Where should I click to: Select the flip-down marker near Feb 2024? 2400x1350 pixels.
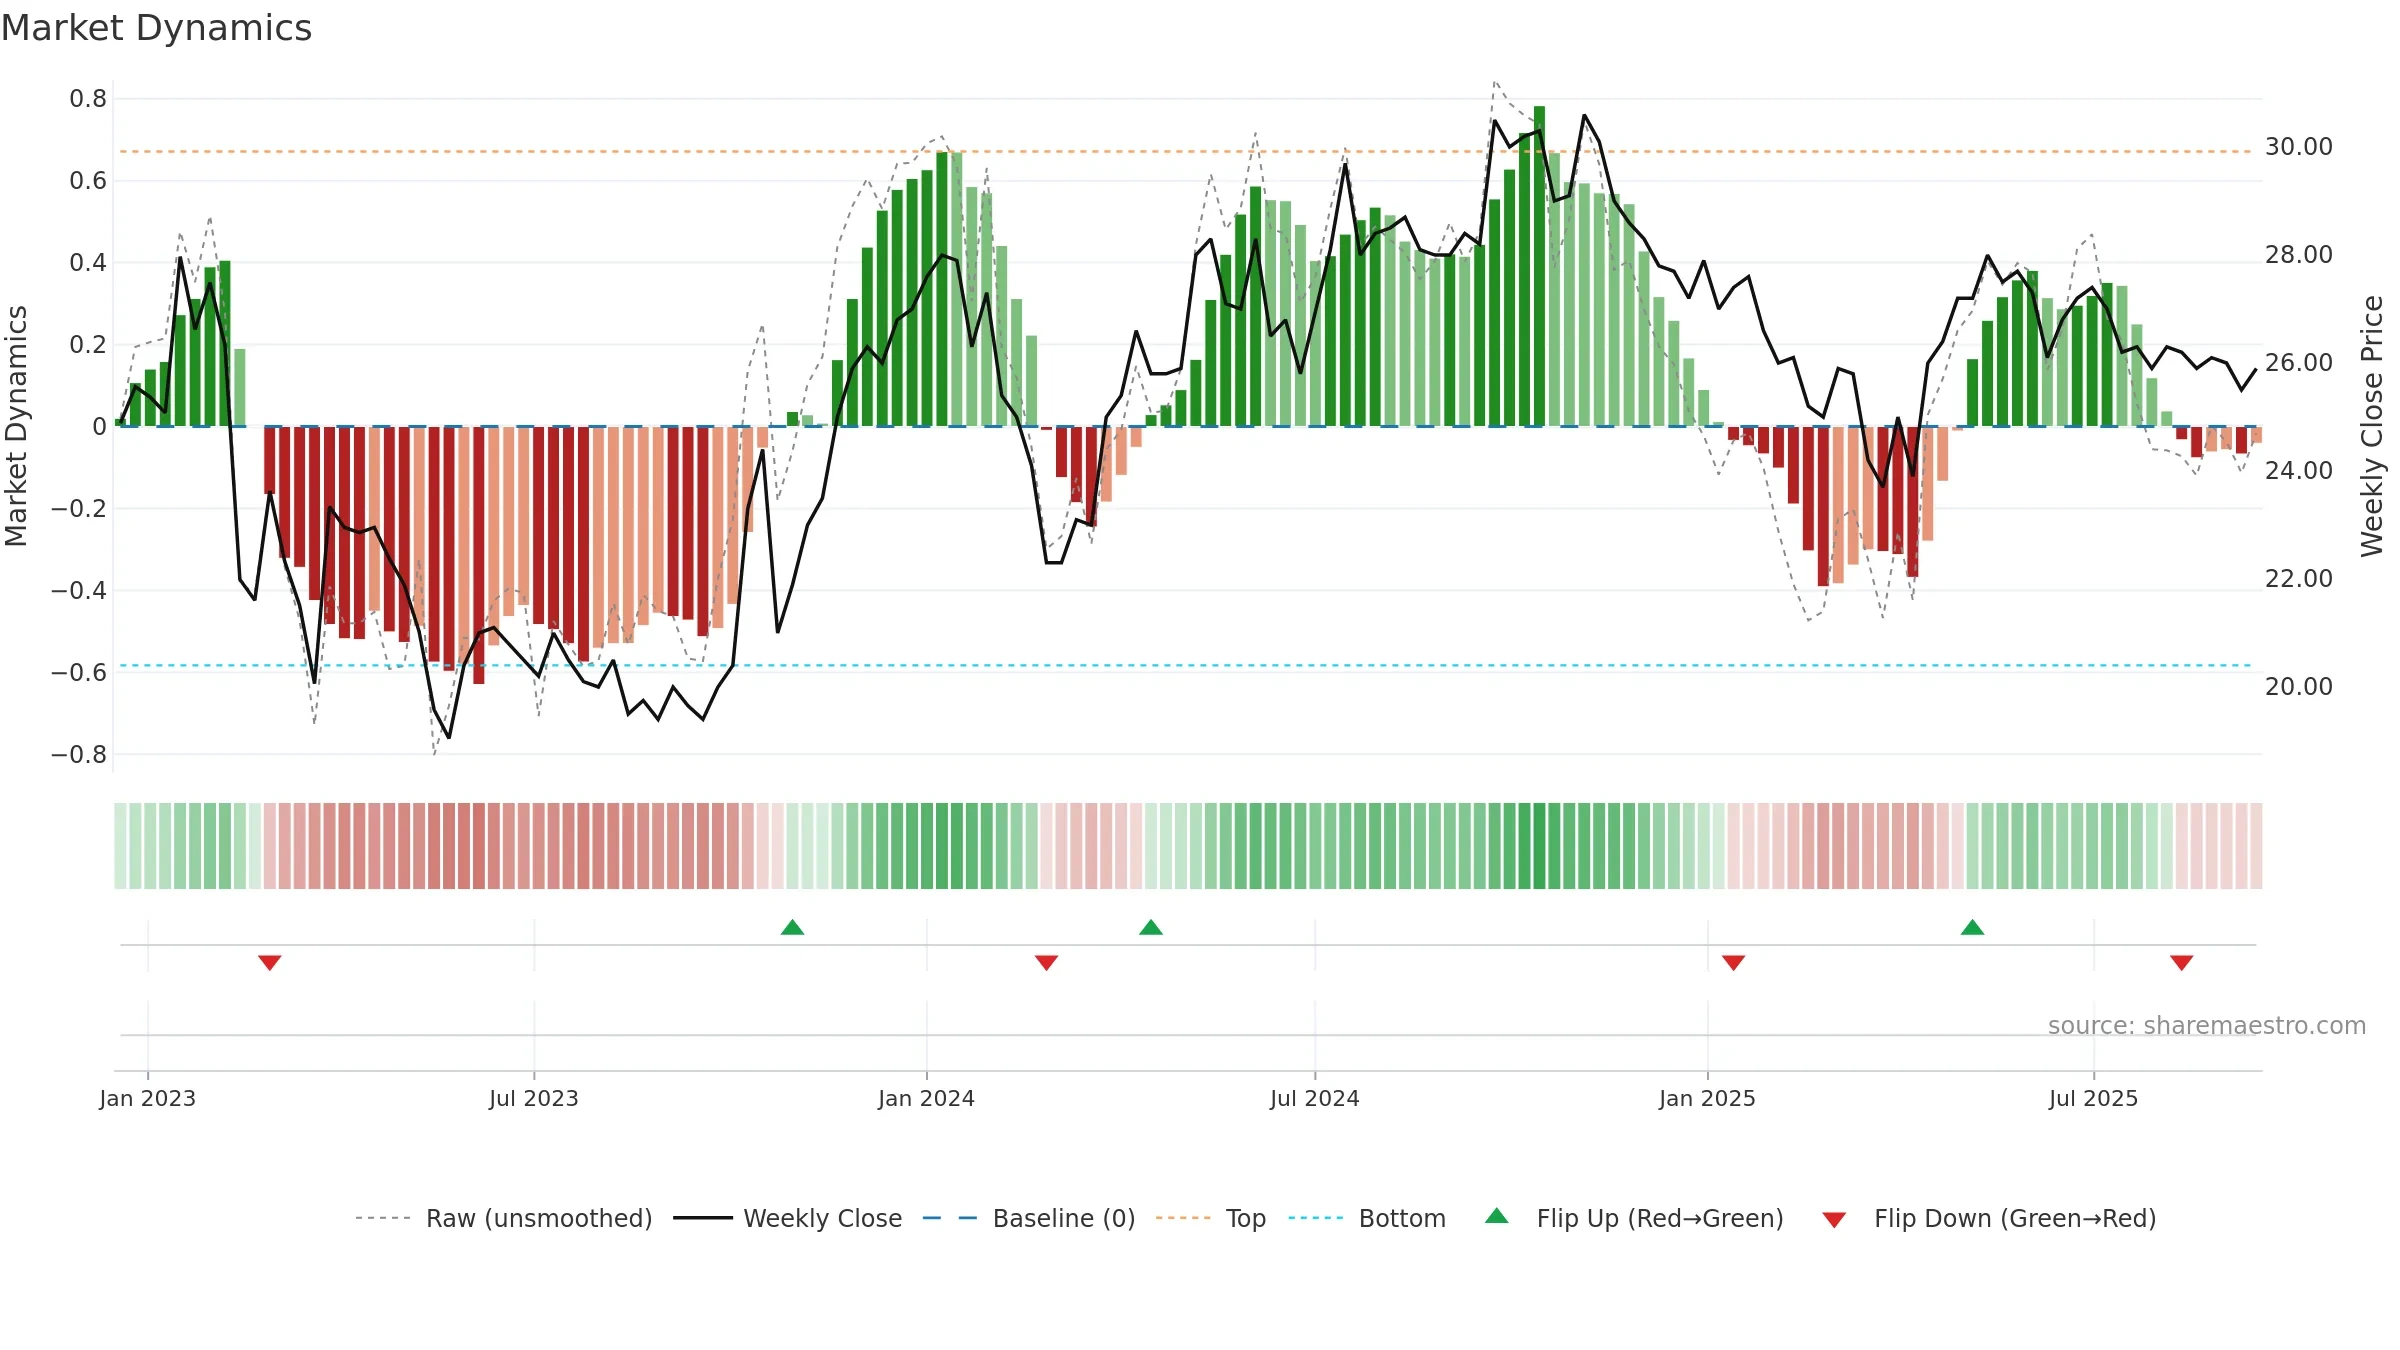click(x=1046, y=962)
